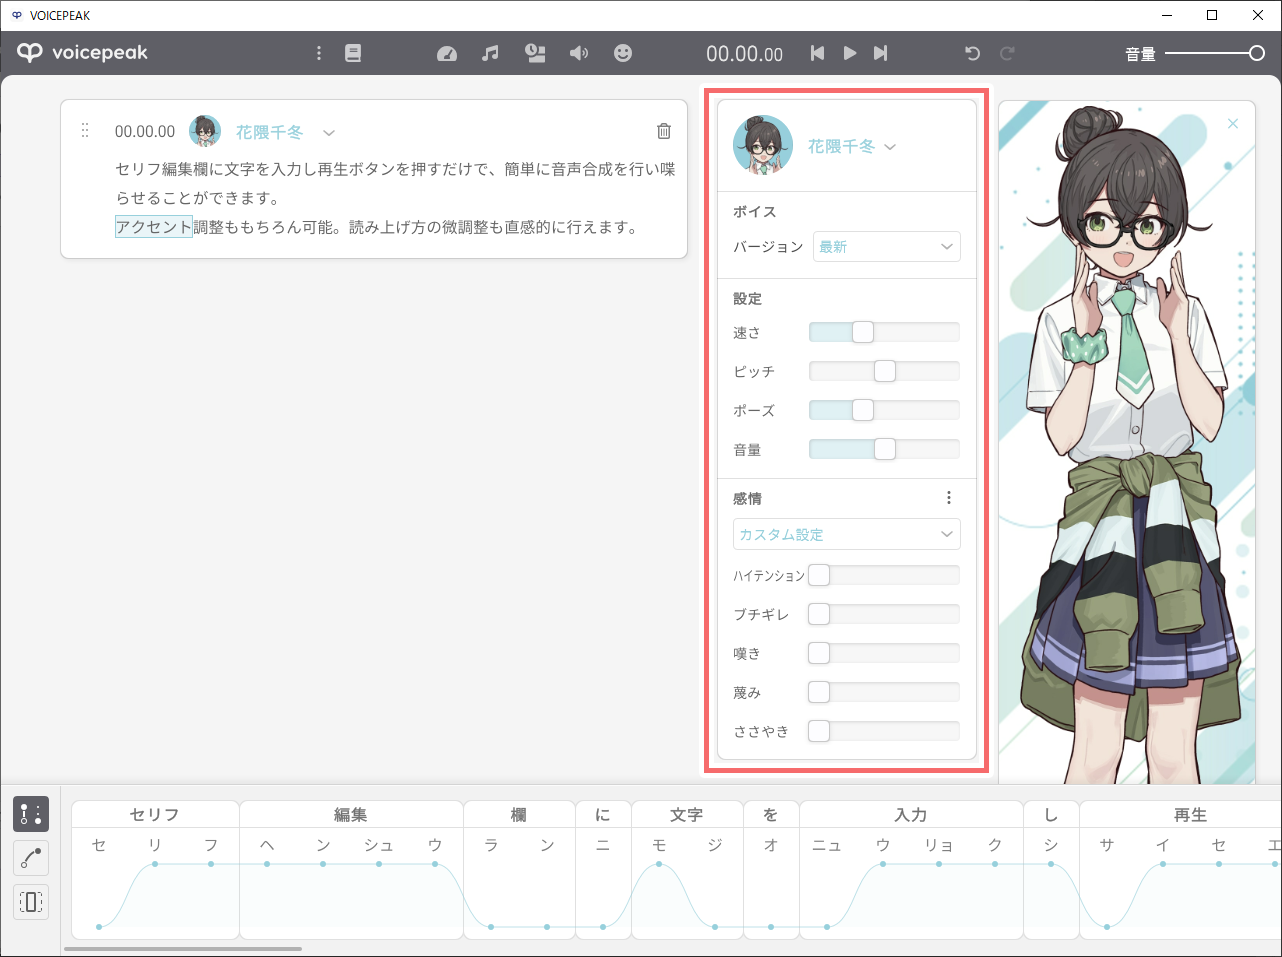
Task: Adjust the 蔑み emotion slider
Action: tap(884, 692)
